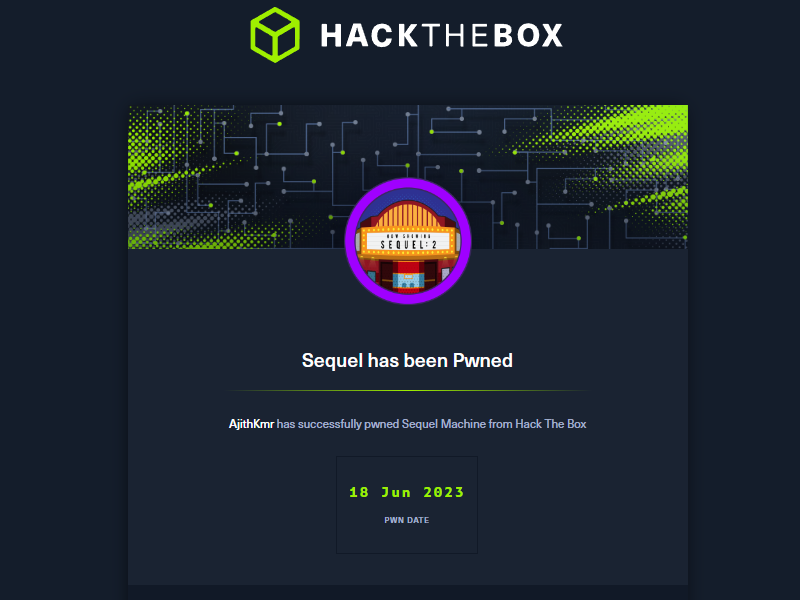Click the SEQUEL: 2 marquee sign
This screenshot has height=600, width=800.
tap(408, 241)
